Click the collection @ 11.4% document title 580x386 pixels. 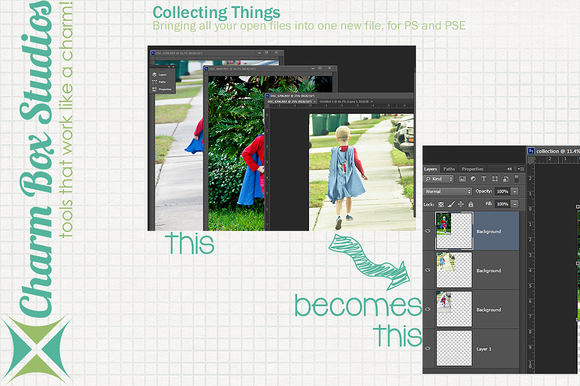pos(557,151)
